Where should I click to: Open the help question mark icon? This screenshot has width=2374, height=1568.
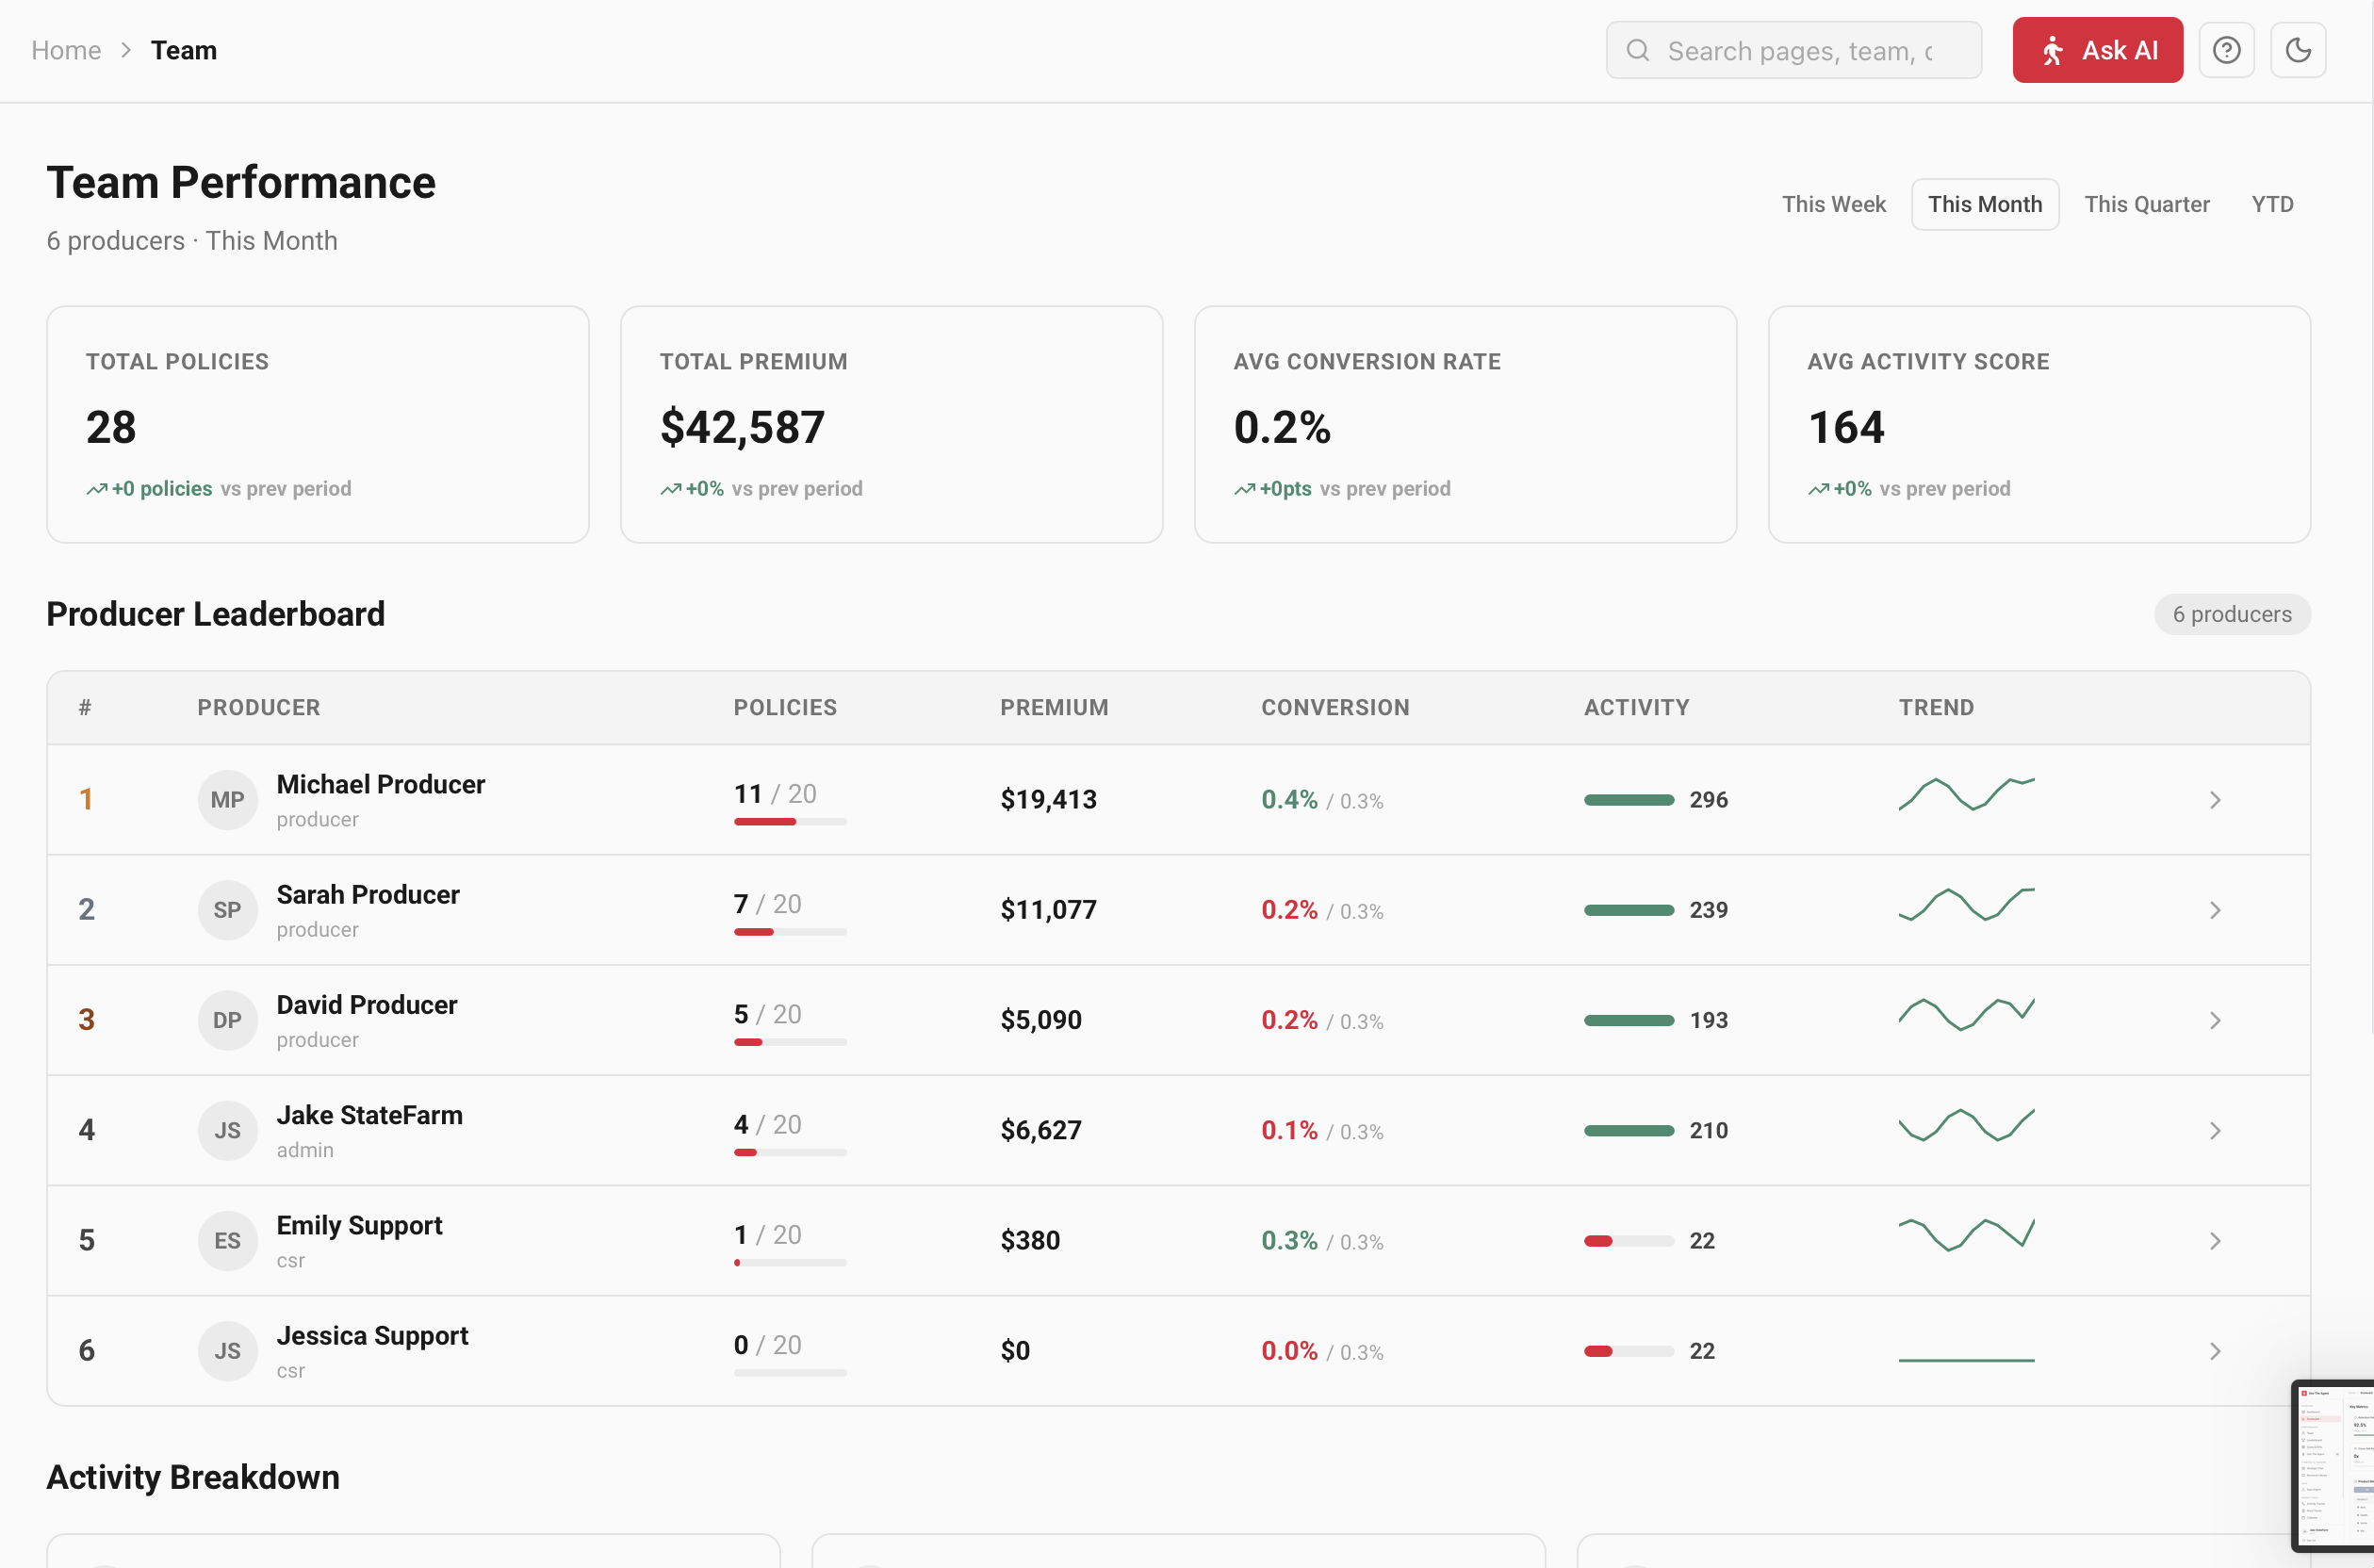coord(2226,50)
